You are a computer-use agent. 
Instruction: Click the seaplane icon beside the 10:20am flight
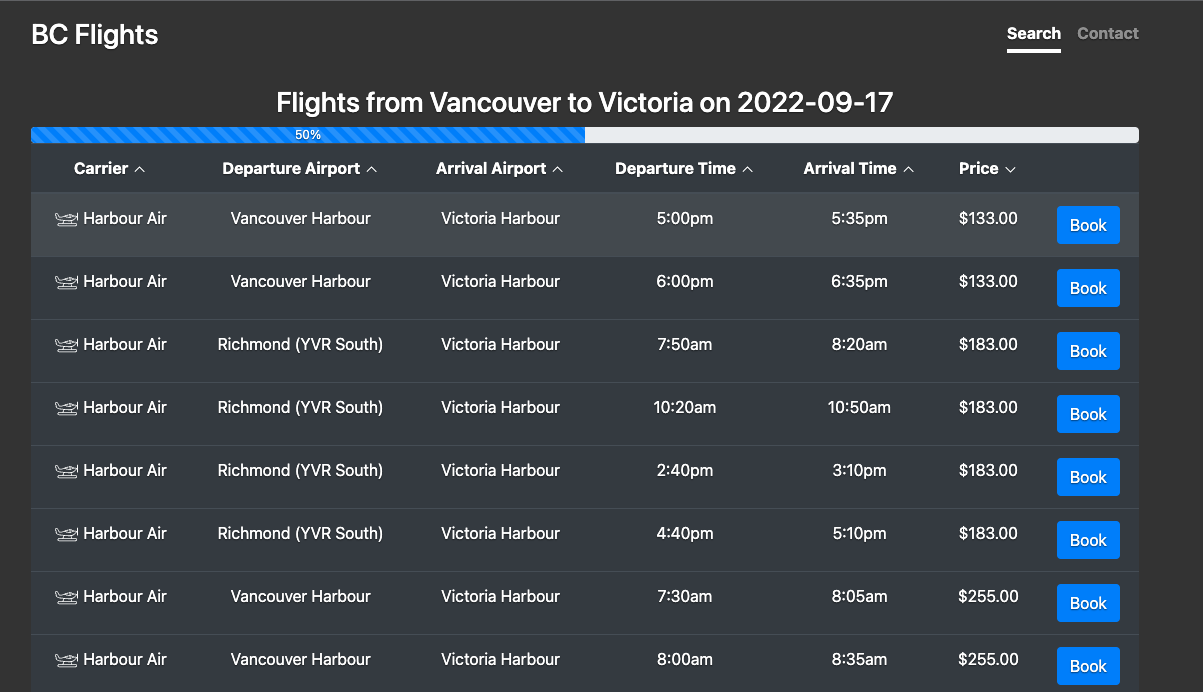tap(66, 407)
